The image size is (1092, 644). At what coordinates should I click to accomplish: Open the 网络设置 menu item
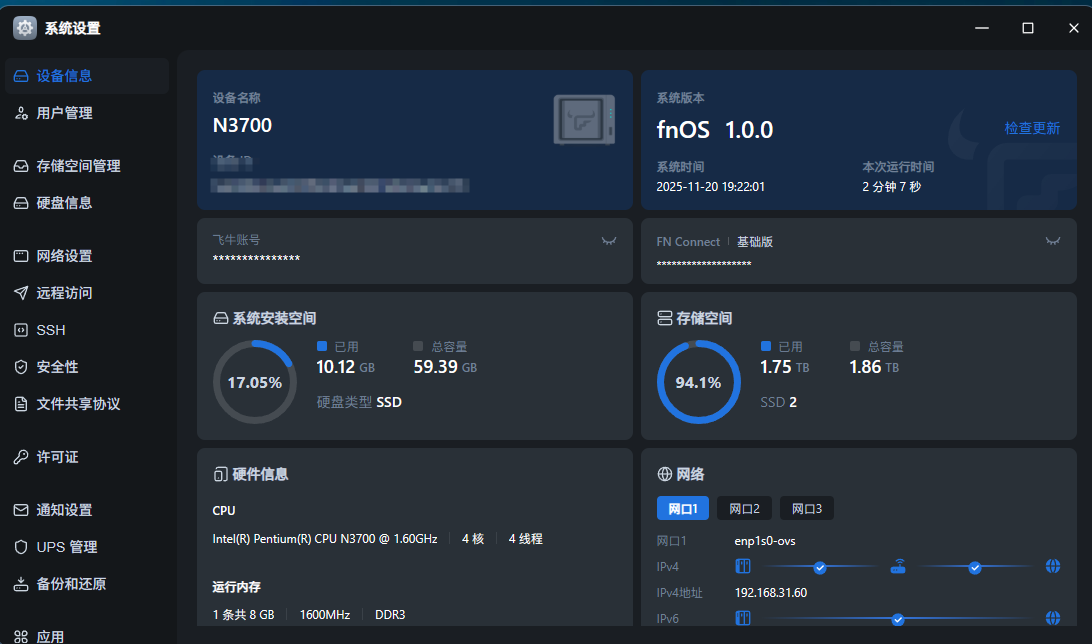click(x=86, y=256)
